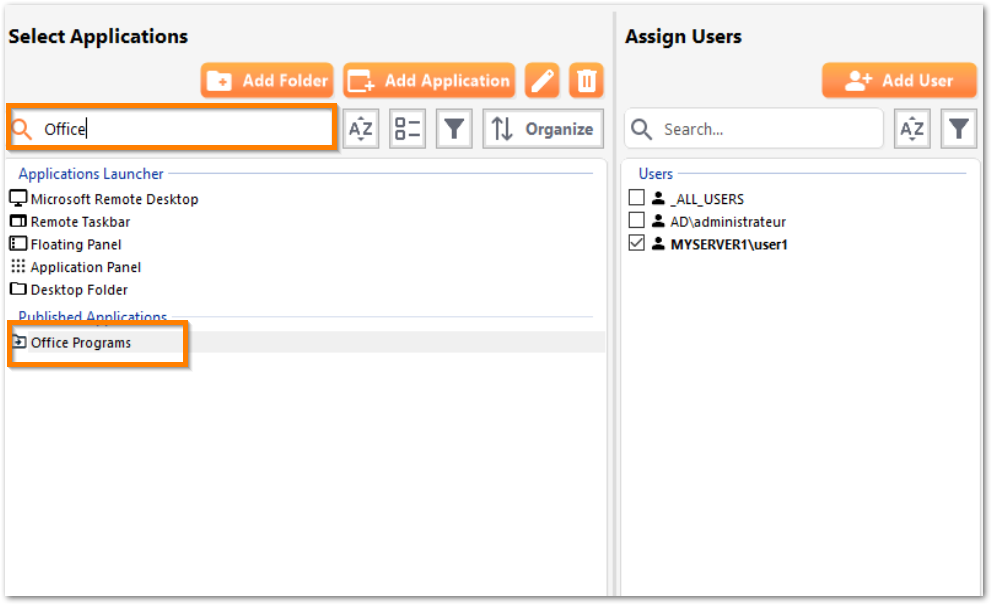
Task: Click the Add User button
Action: coord(898,80)
